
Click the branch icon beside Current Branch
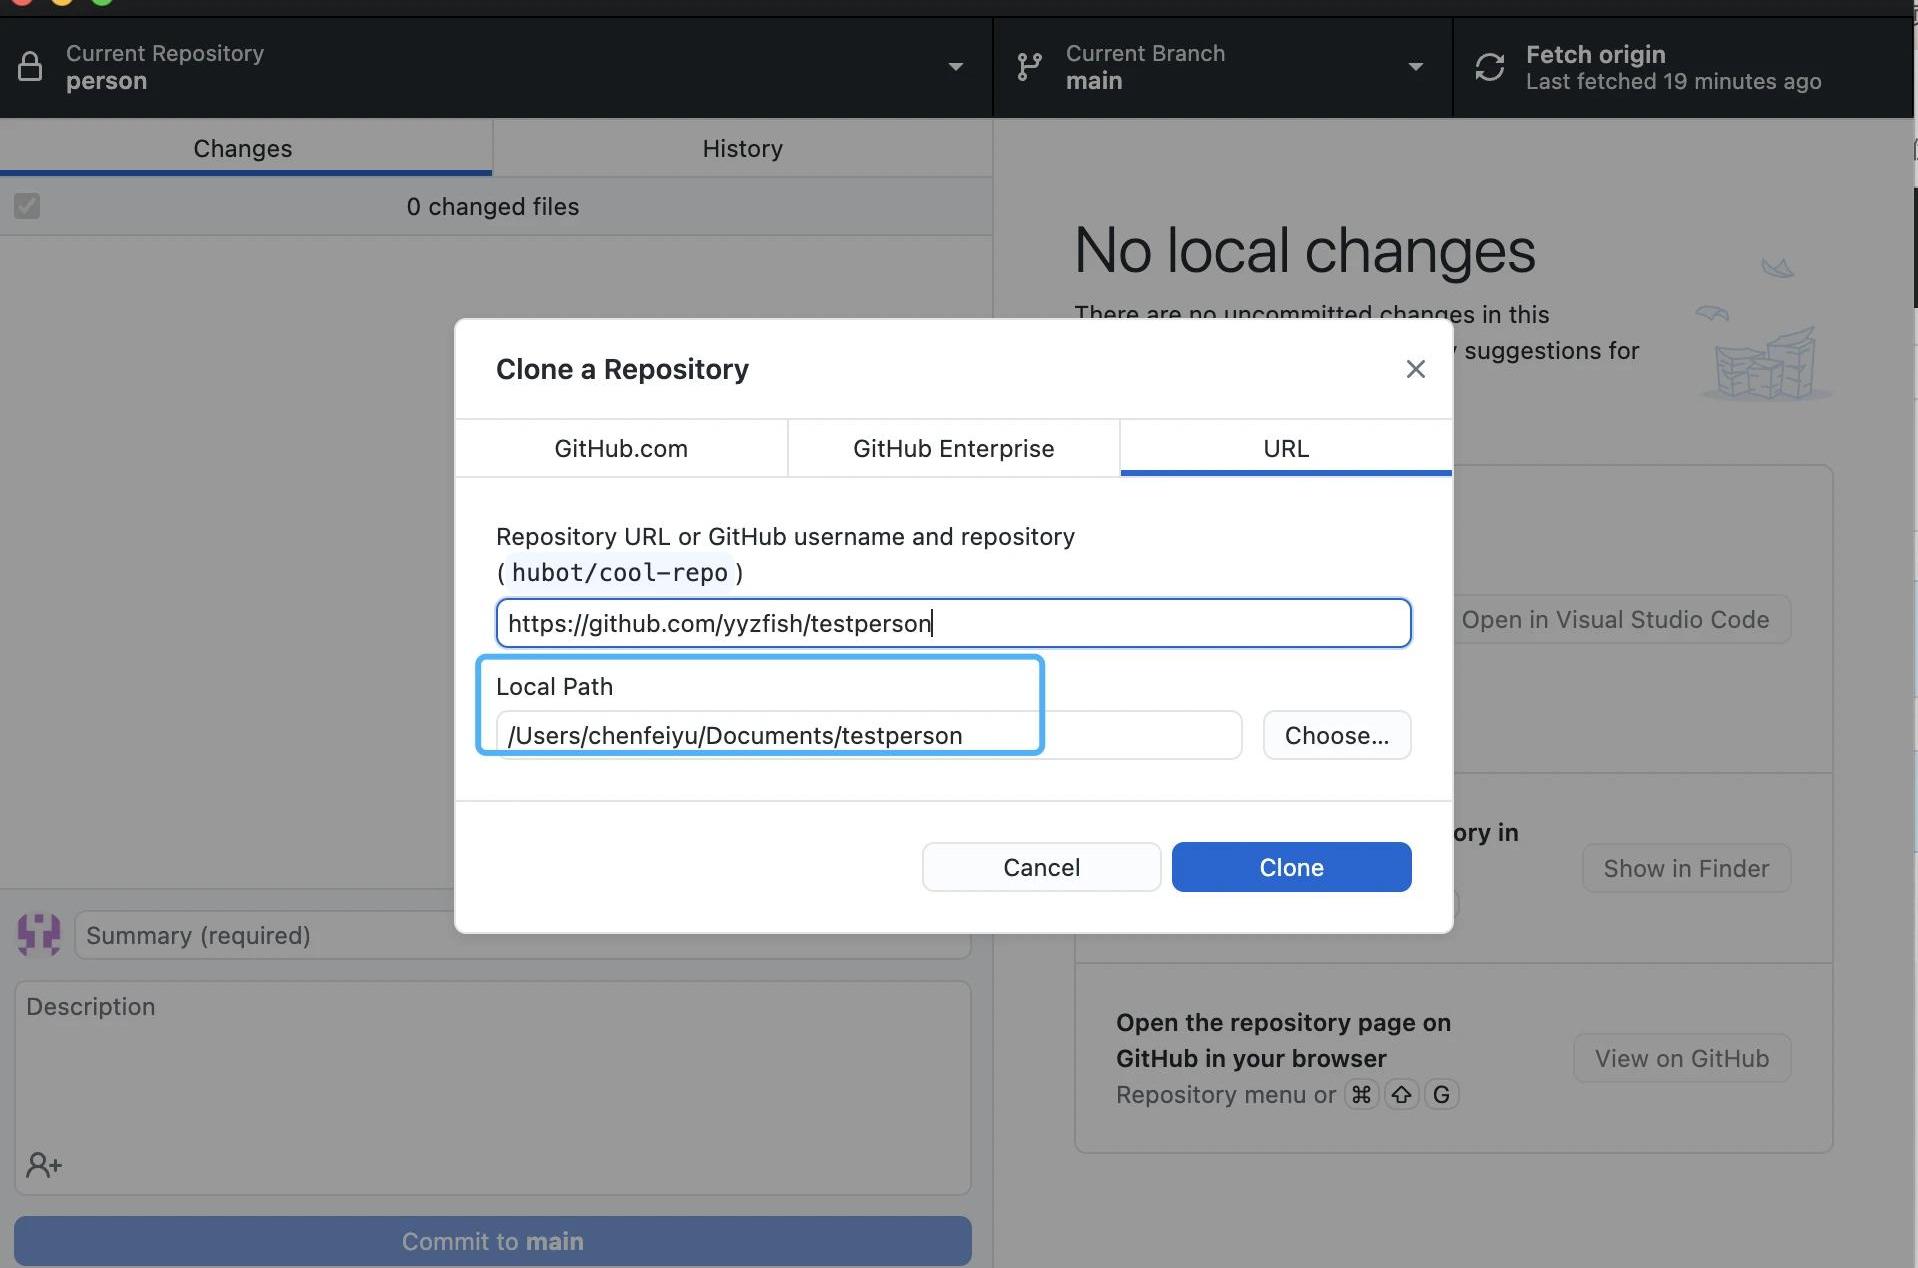pyautogui.click(x=1029, y=67)
